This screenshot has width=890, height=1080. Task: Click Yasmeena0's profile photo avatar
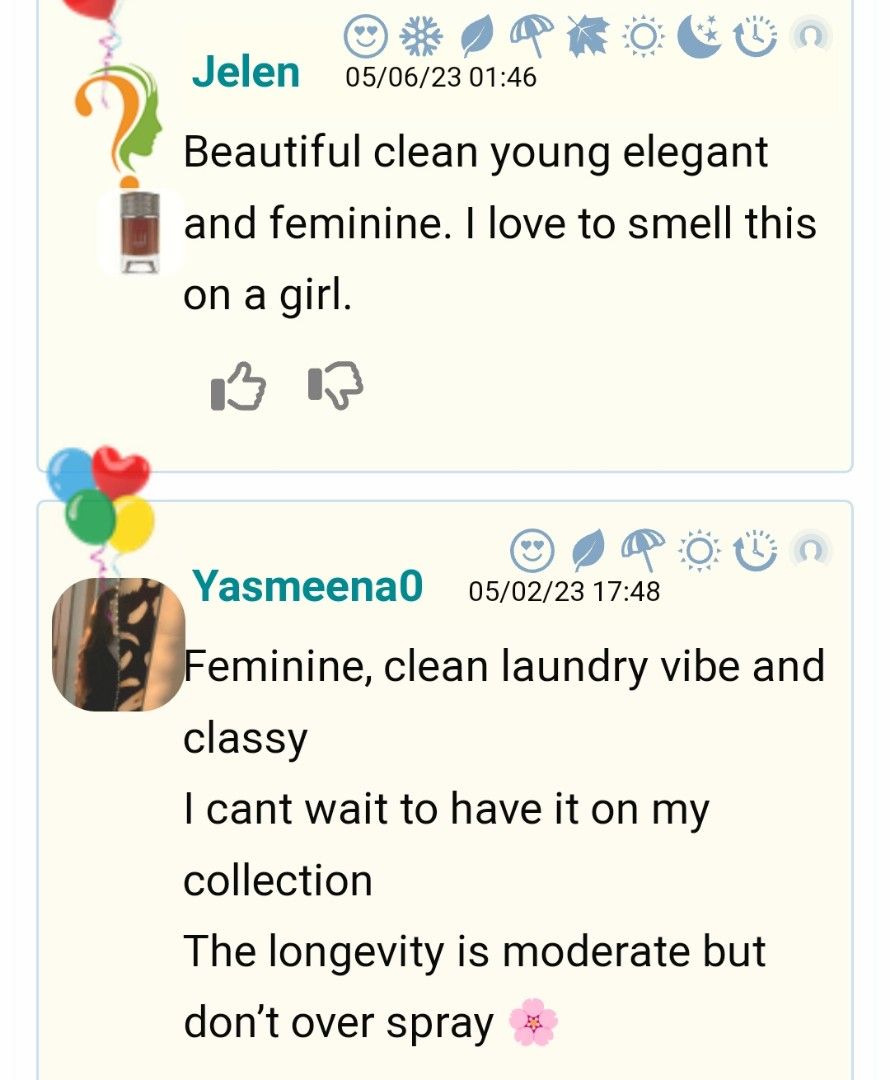click(x=118, y=644)
